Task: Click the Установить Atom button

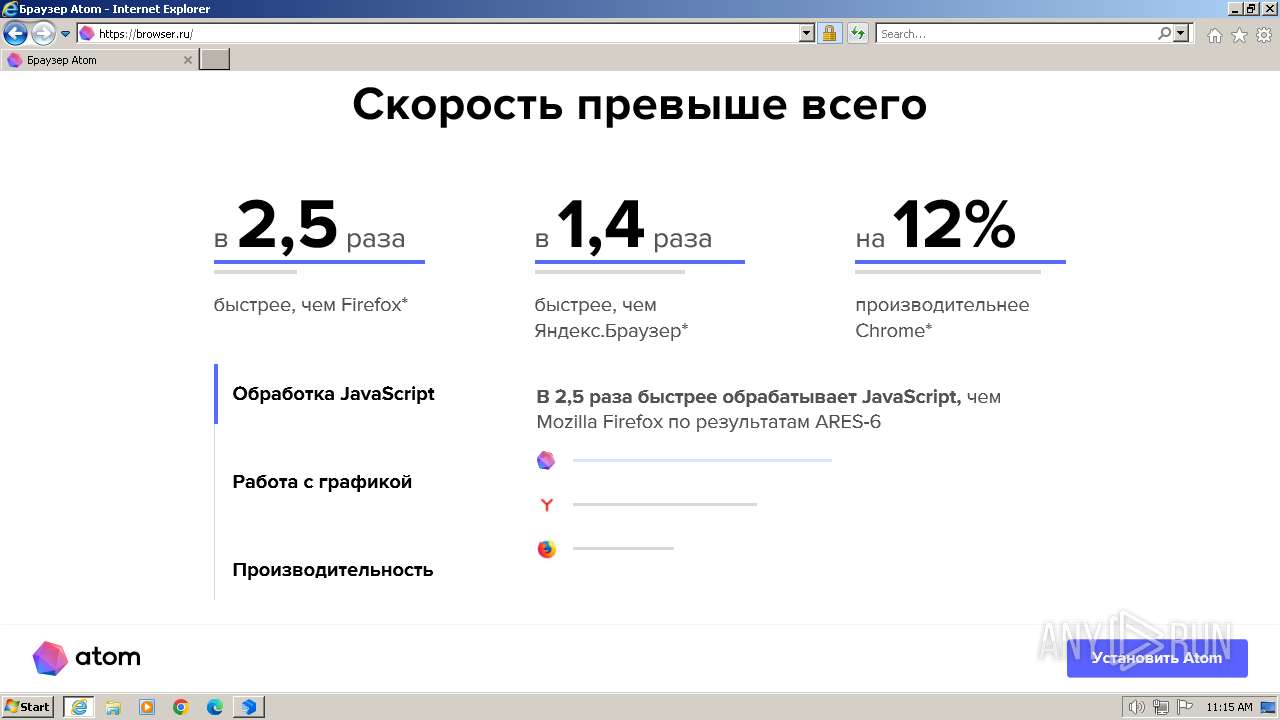Action: click(x=1157, y=658)
